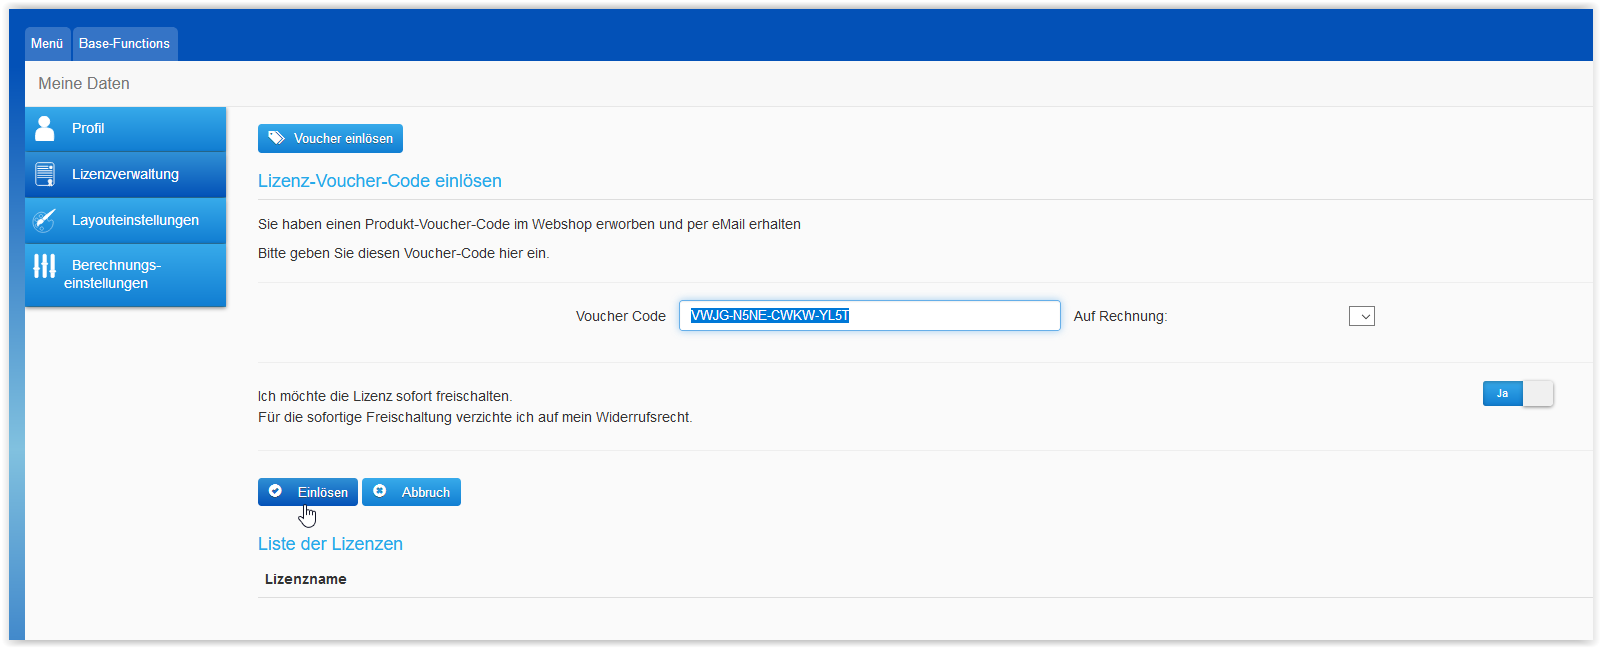Image resolution: width=1601 pixels, height=648 pixels.
Task: Switch to the Base-Functions tab
Action: coord(124,44)
